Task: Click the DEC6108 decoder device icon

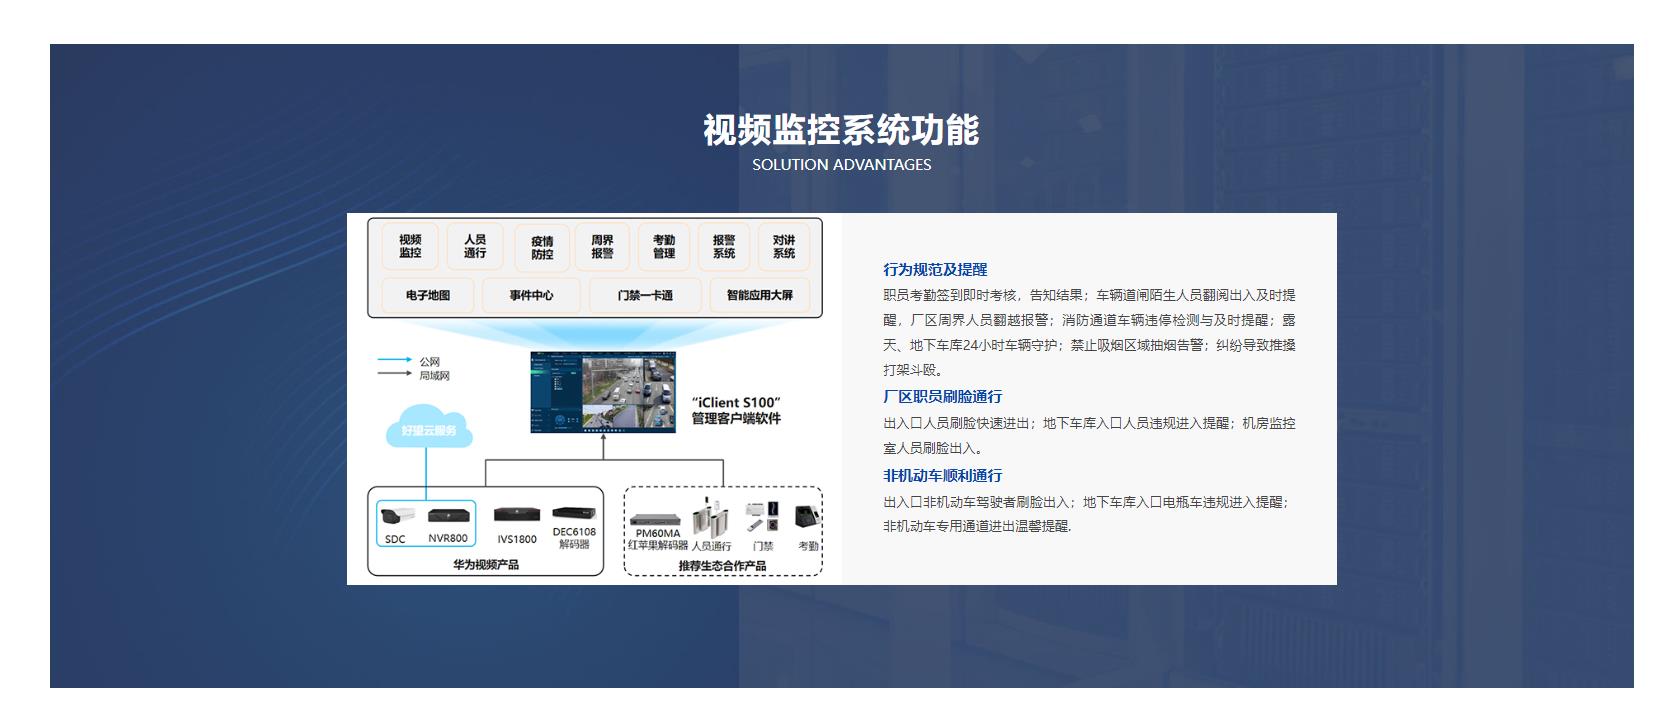Action: (x=573, y=513)
